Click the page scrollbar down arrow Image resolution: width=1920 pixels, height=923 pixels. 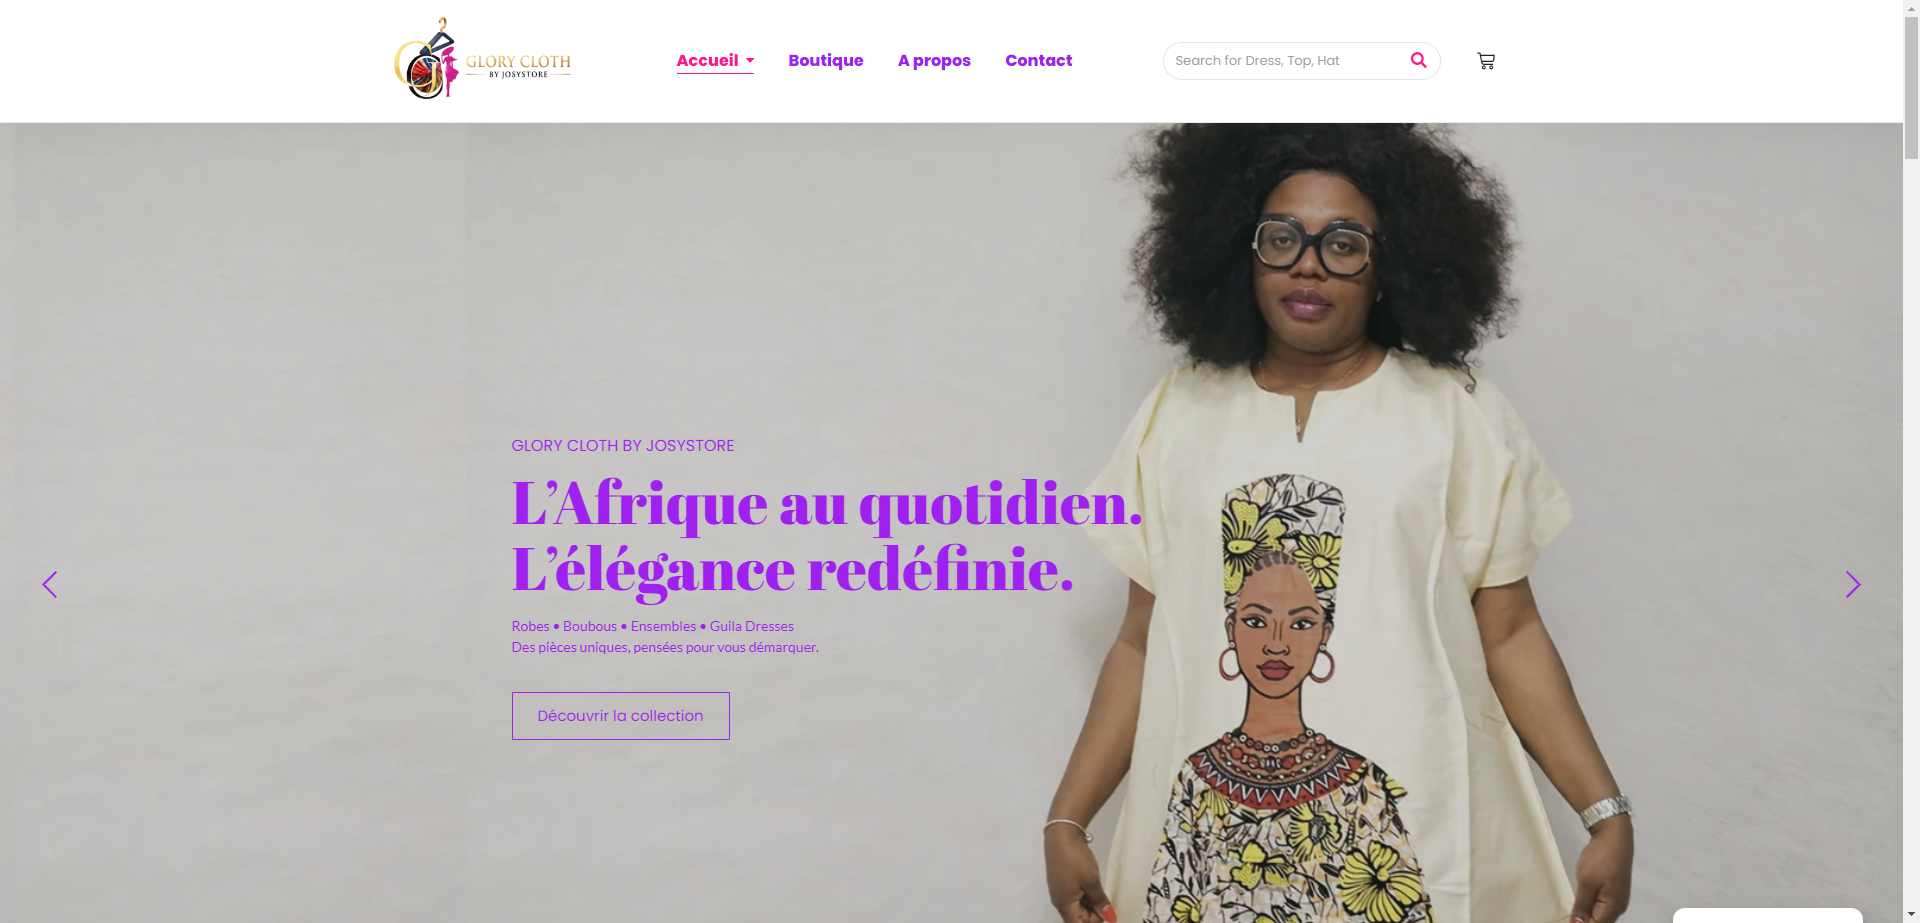pos(1911,914)
